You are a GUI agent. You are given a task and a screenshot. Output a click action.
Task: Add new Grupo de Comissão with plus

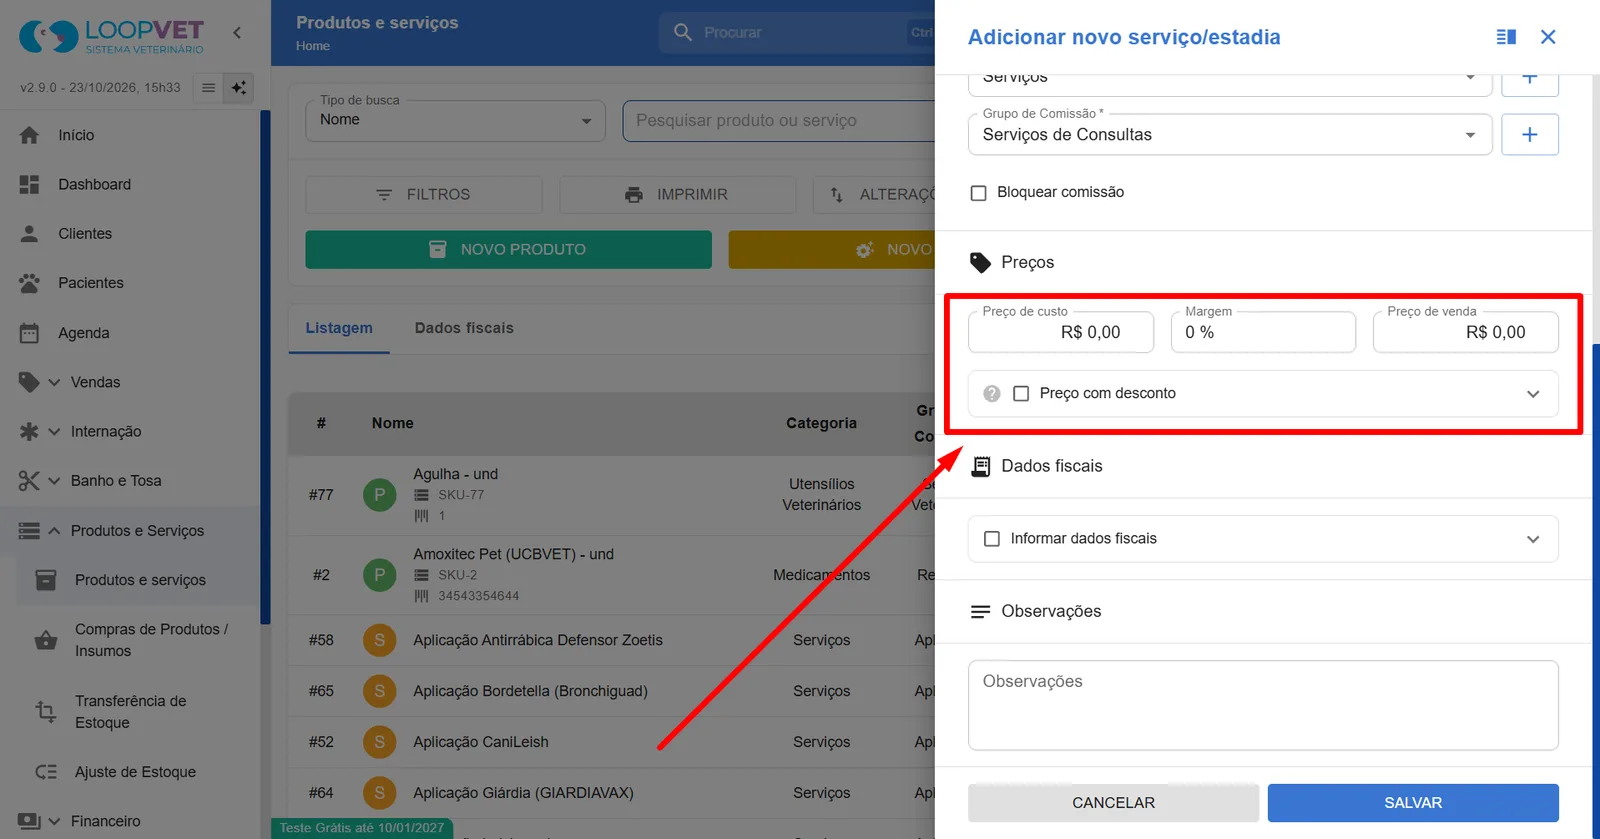pyautogui.click(x=1530, y=134)
